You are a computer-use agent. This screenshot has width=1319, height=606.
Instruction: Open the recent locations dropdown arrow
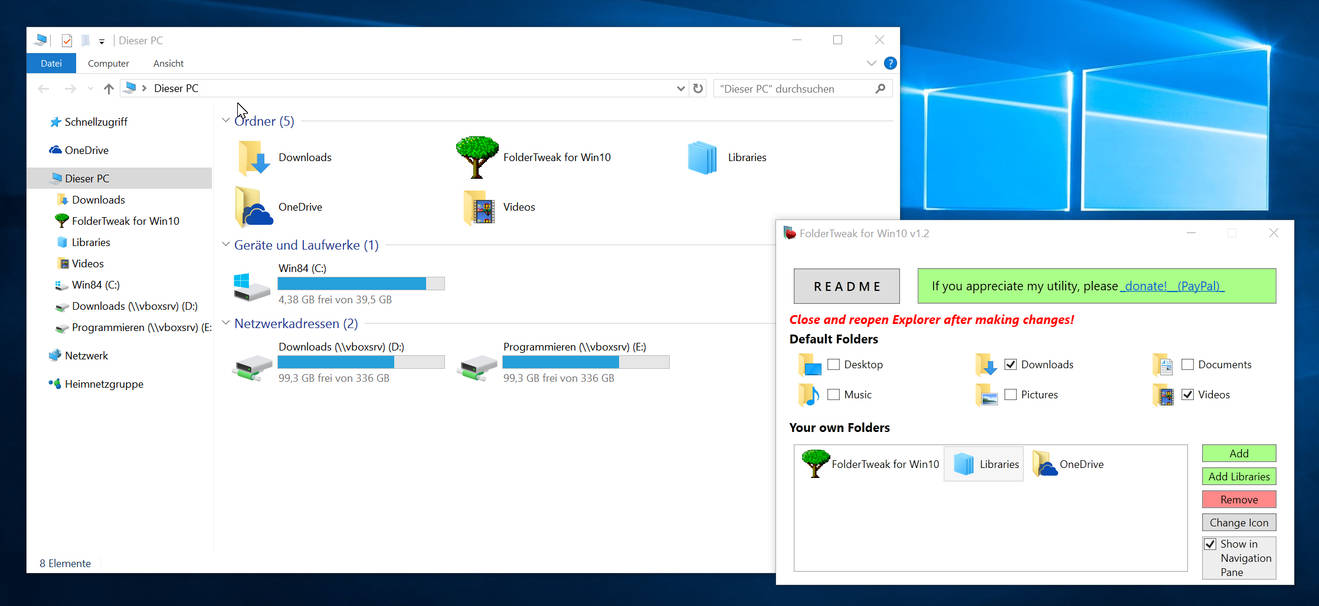tap(91, 89)
